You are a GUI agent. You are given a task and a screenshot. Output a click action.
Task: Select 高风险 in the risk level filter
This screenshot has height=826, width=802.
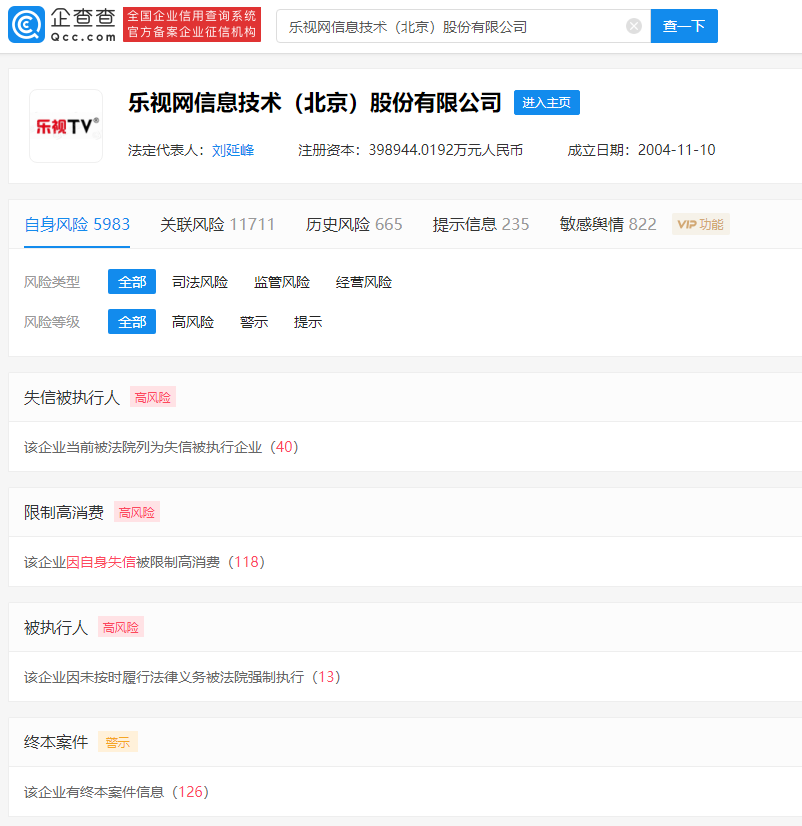192,322
